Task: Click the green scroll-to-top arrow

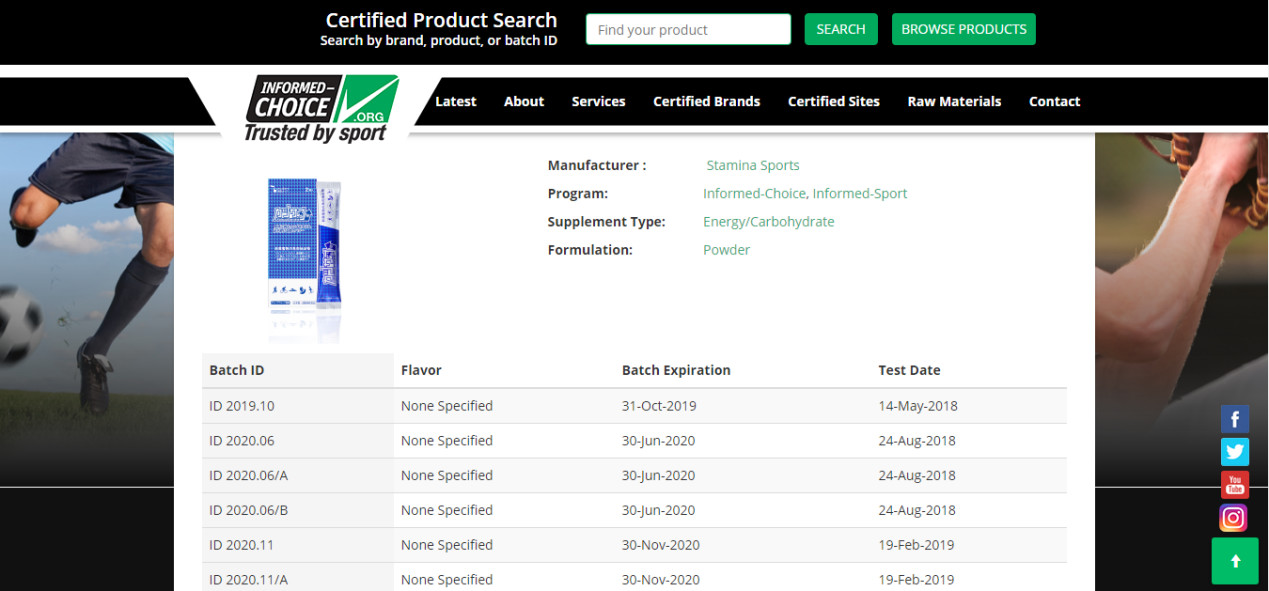Action: (1235, 561)
